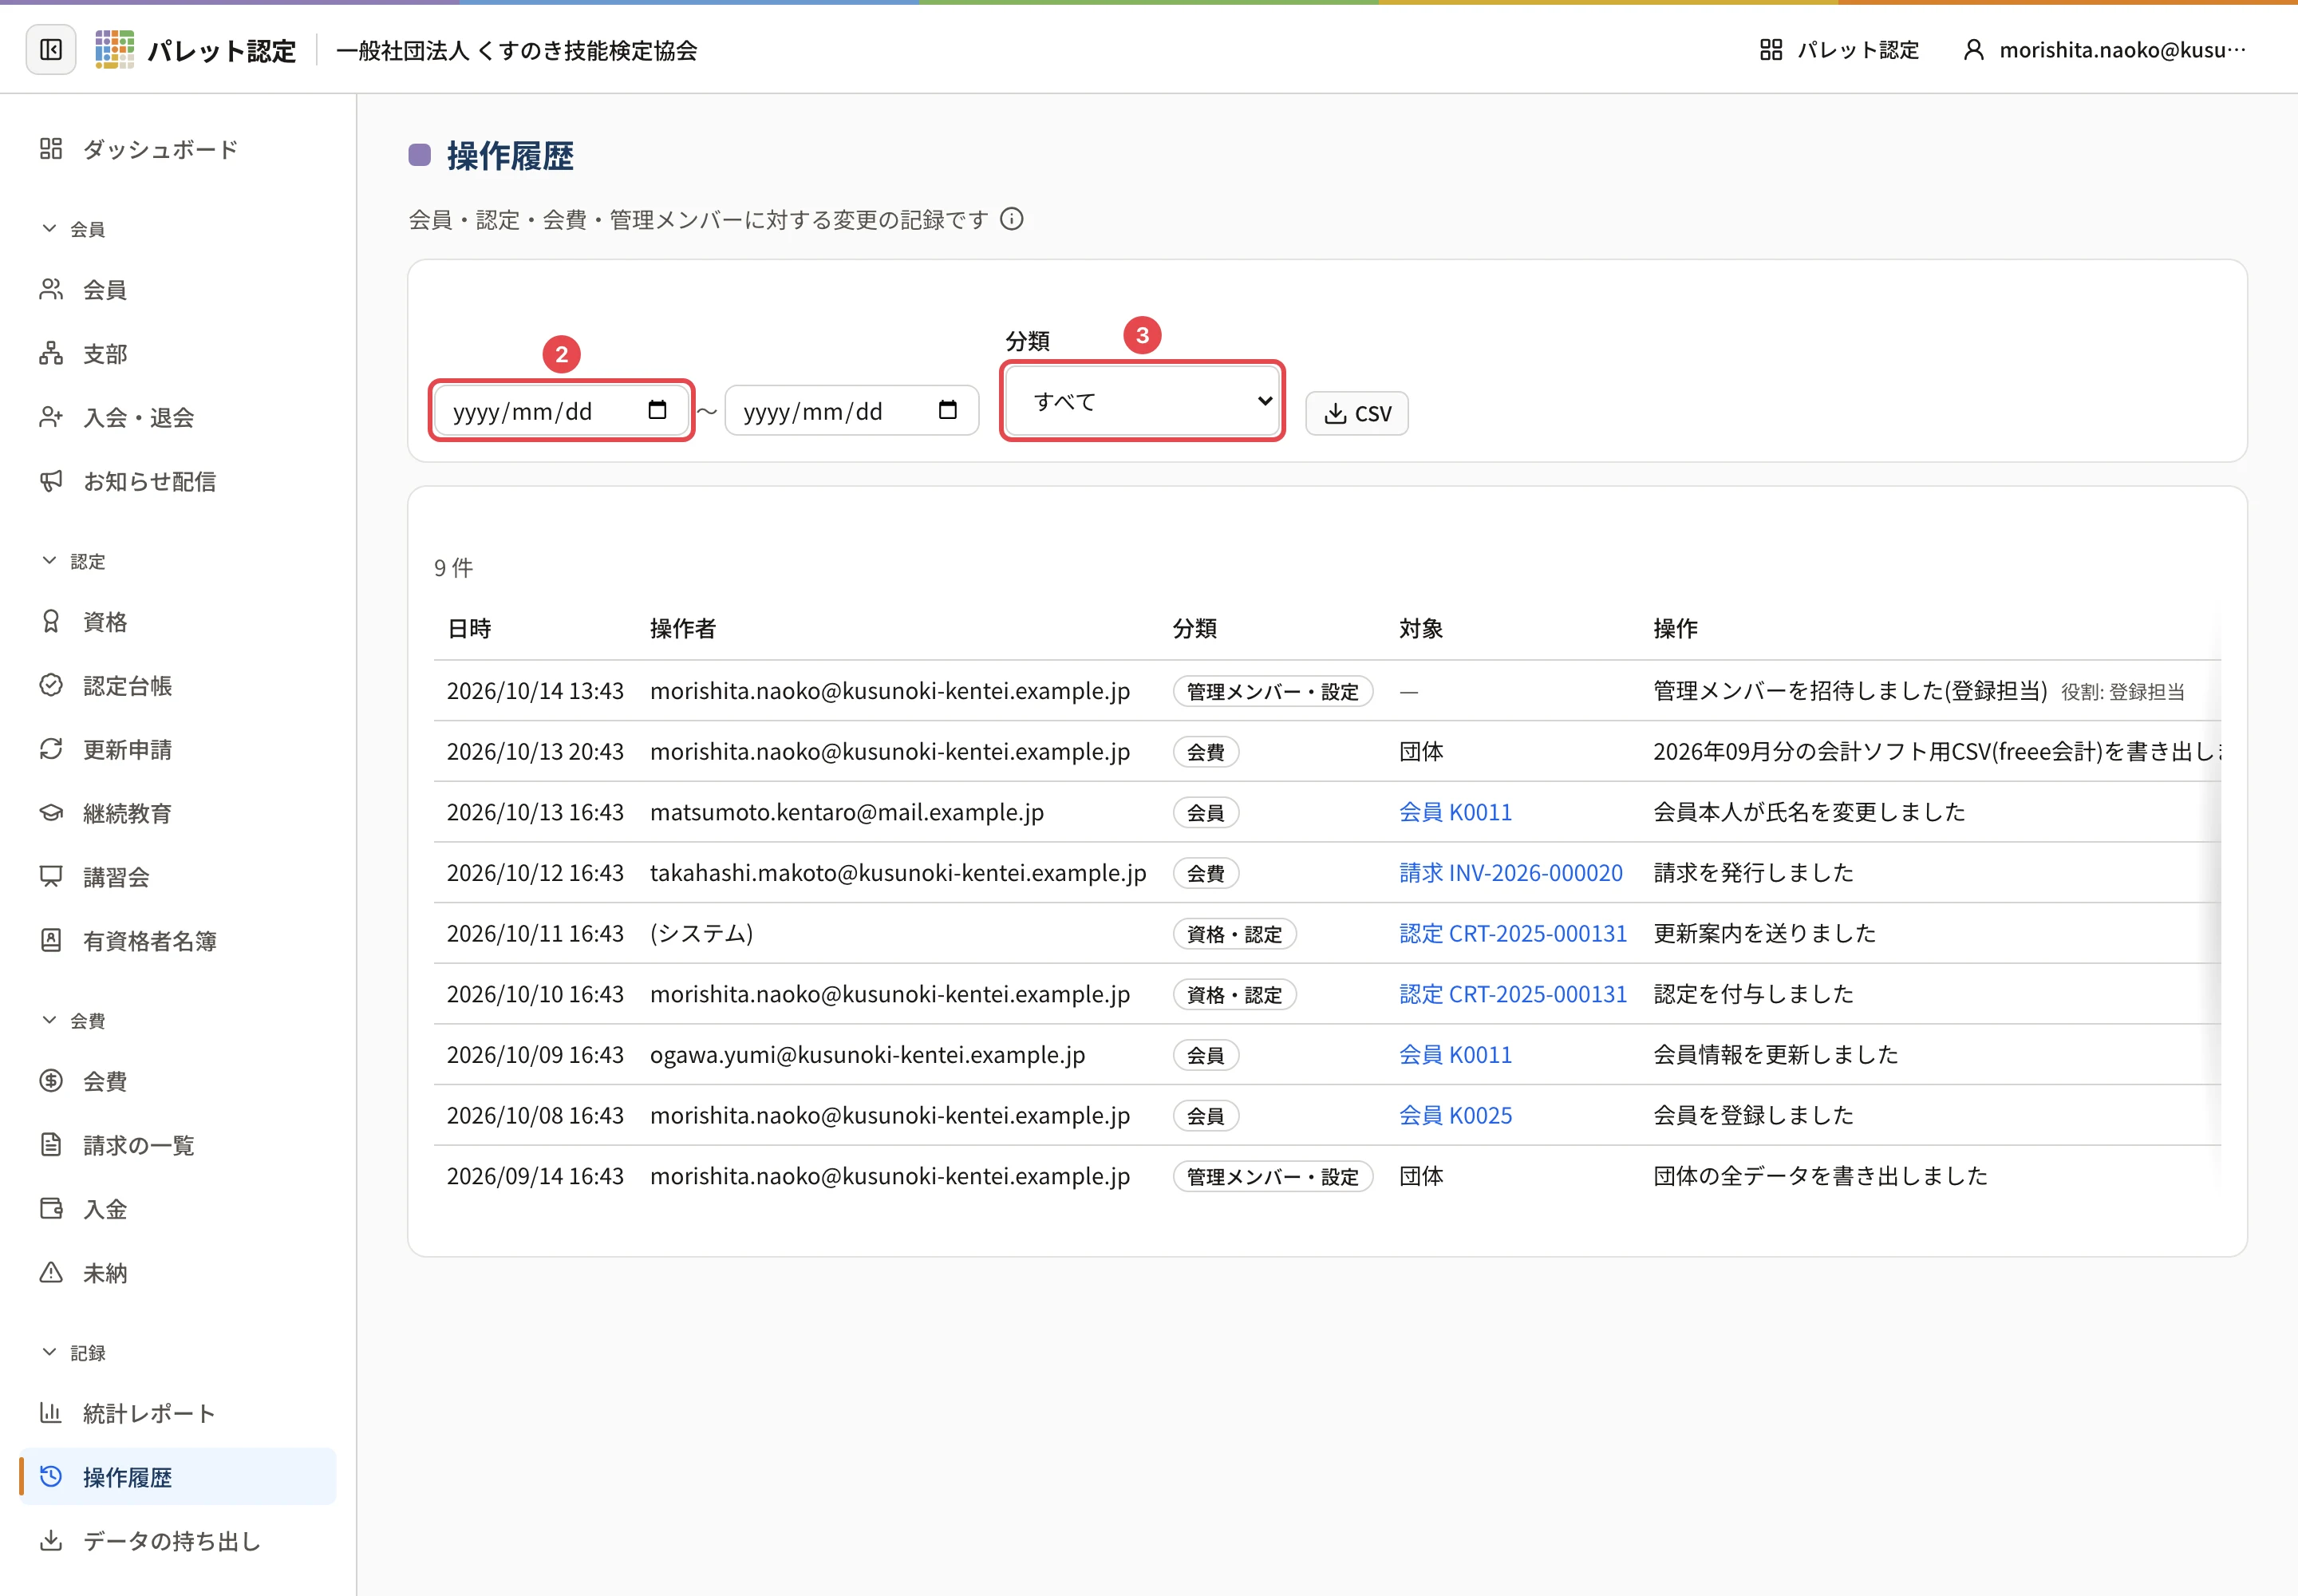Screen dimensions: 2298x1596
Task: Click the 会費 tag in the 2026/10/13 20:43 row
Action: point(1205,752)
